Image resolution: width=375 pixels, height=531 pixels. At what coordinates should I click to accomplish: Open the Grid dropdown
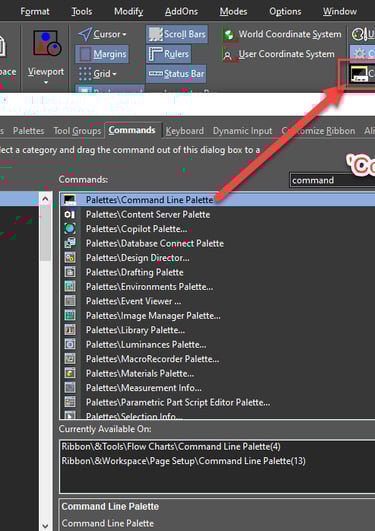point(98,73)
